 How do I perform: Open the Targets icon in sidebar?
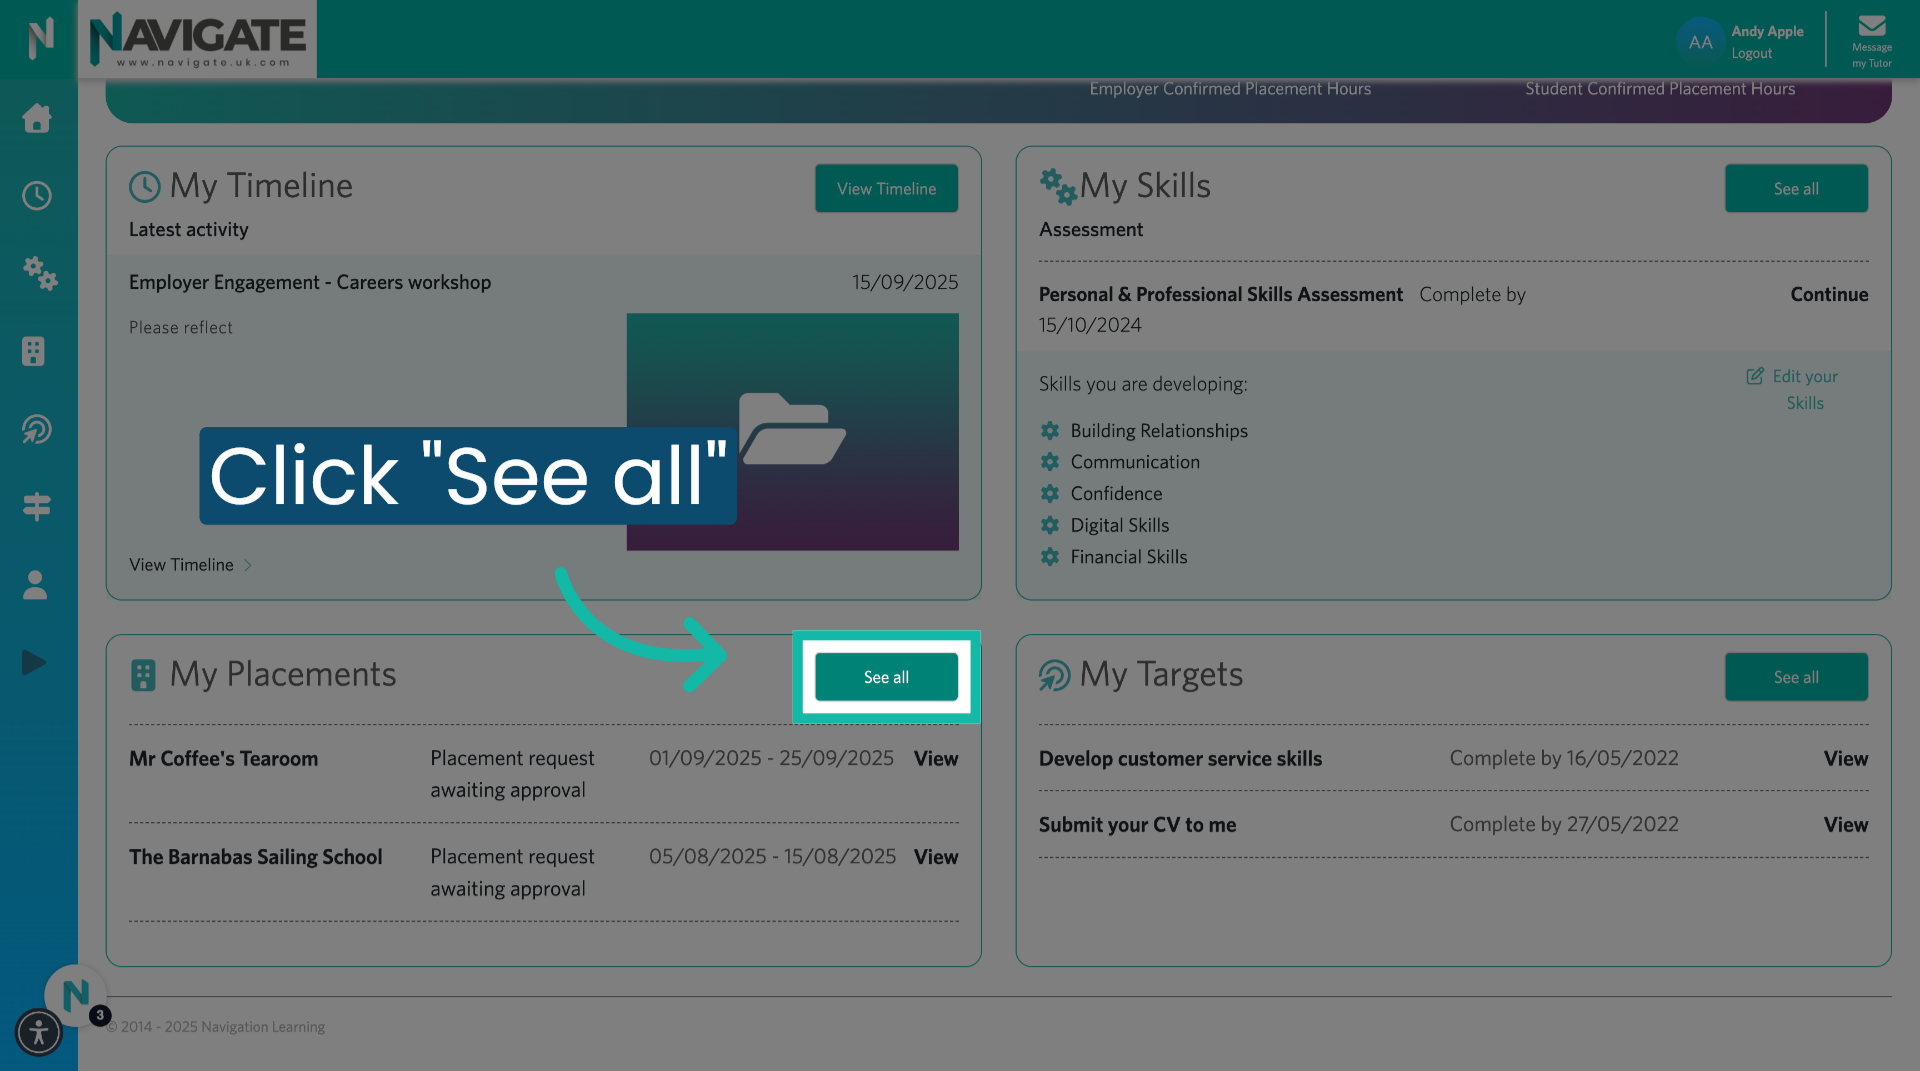click(x=37, y=429)
